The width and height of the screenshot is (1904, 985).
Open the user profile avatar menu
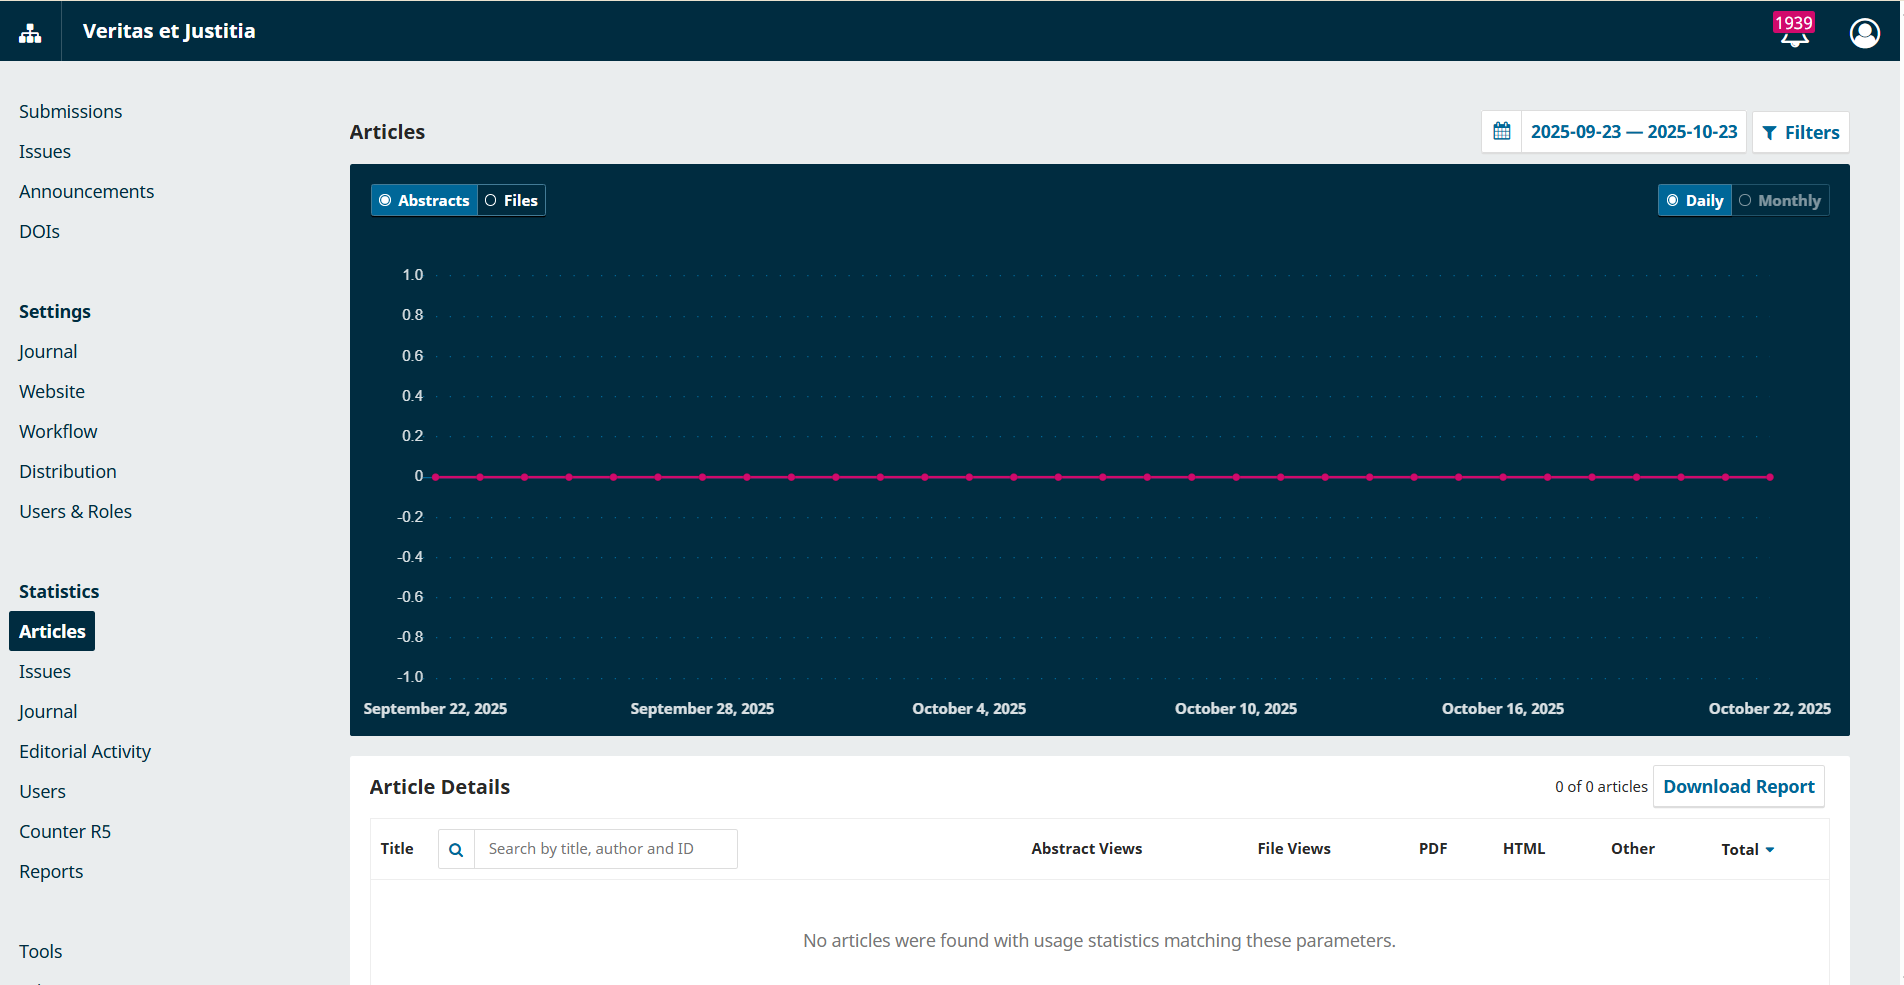pyautogui.click(x=1864, y=33)
